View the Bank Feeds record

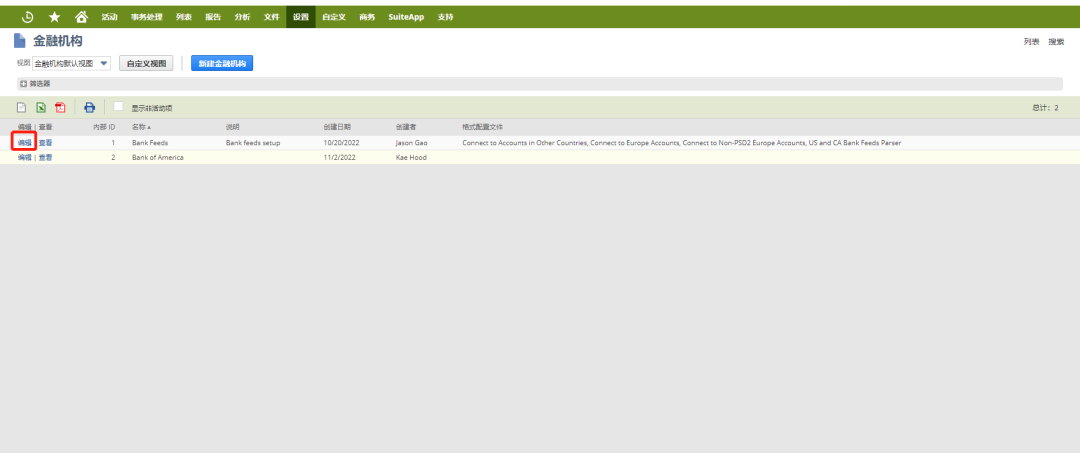click(x=45, y=143)
